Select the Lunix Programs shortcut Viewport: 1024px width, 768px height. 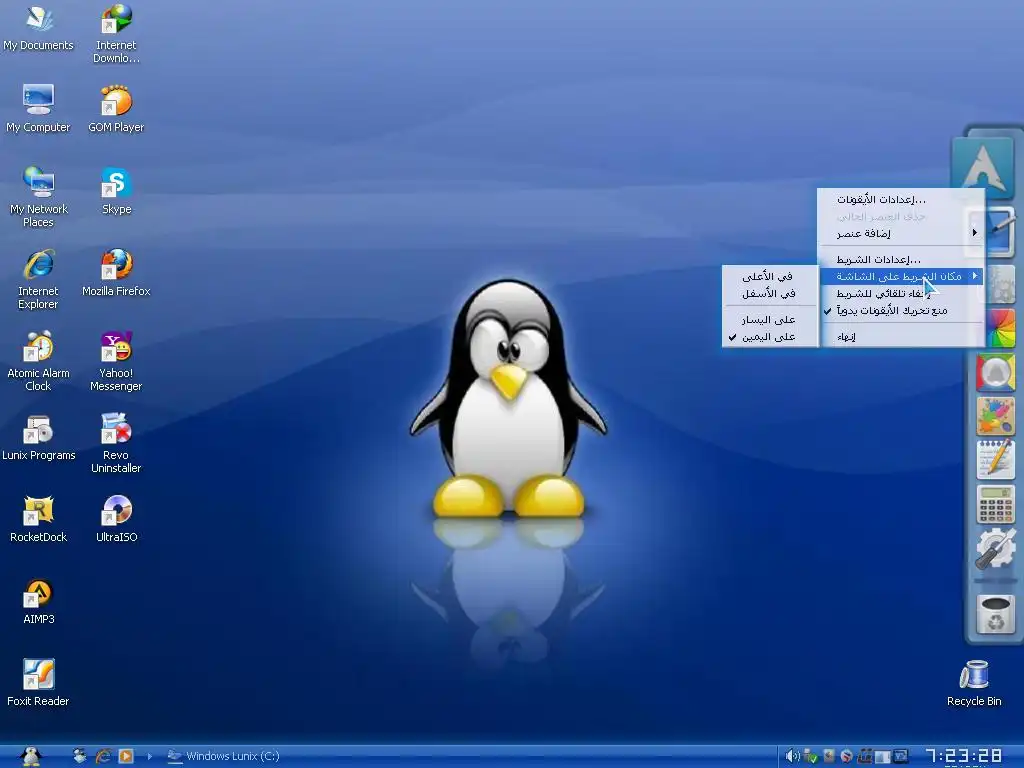click(x=39, y=437)
